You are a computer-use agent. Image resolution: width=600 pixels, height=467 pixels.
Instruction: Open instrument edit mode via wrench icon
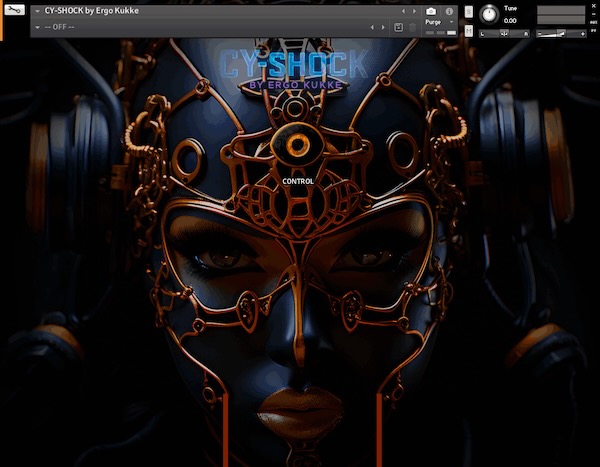12,11
